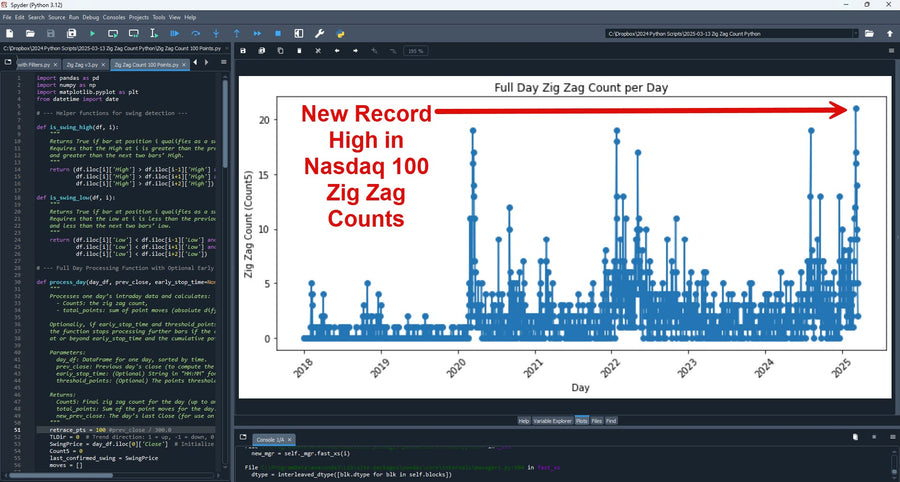Switch to Help pane tab
The height and width of the screenshot is (482, 900).
tap(523, 421)
